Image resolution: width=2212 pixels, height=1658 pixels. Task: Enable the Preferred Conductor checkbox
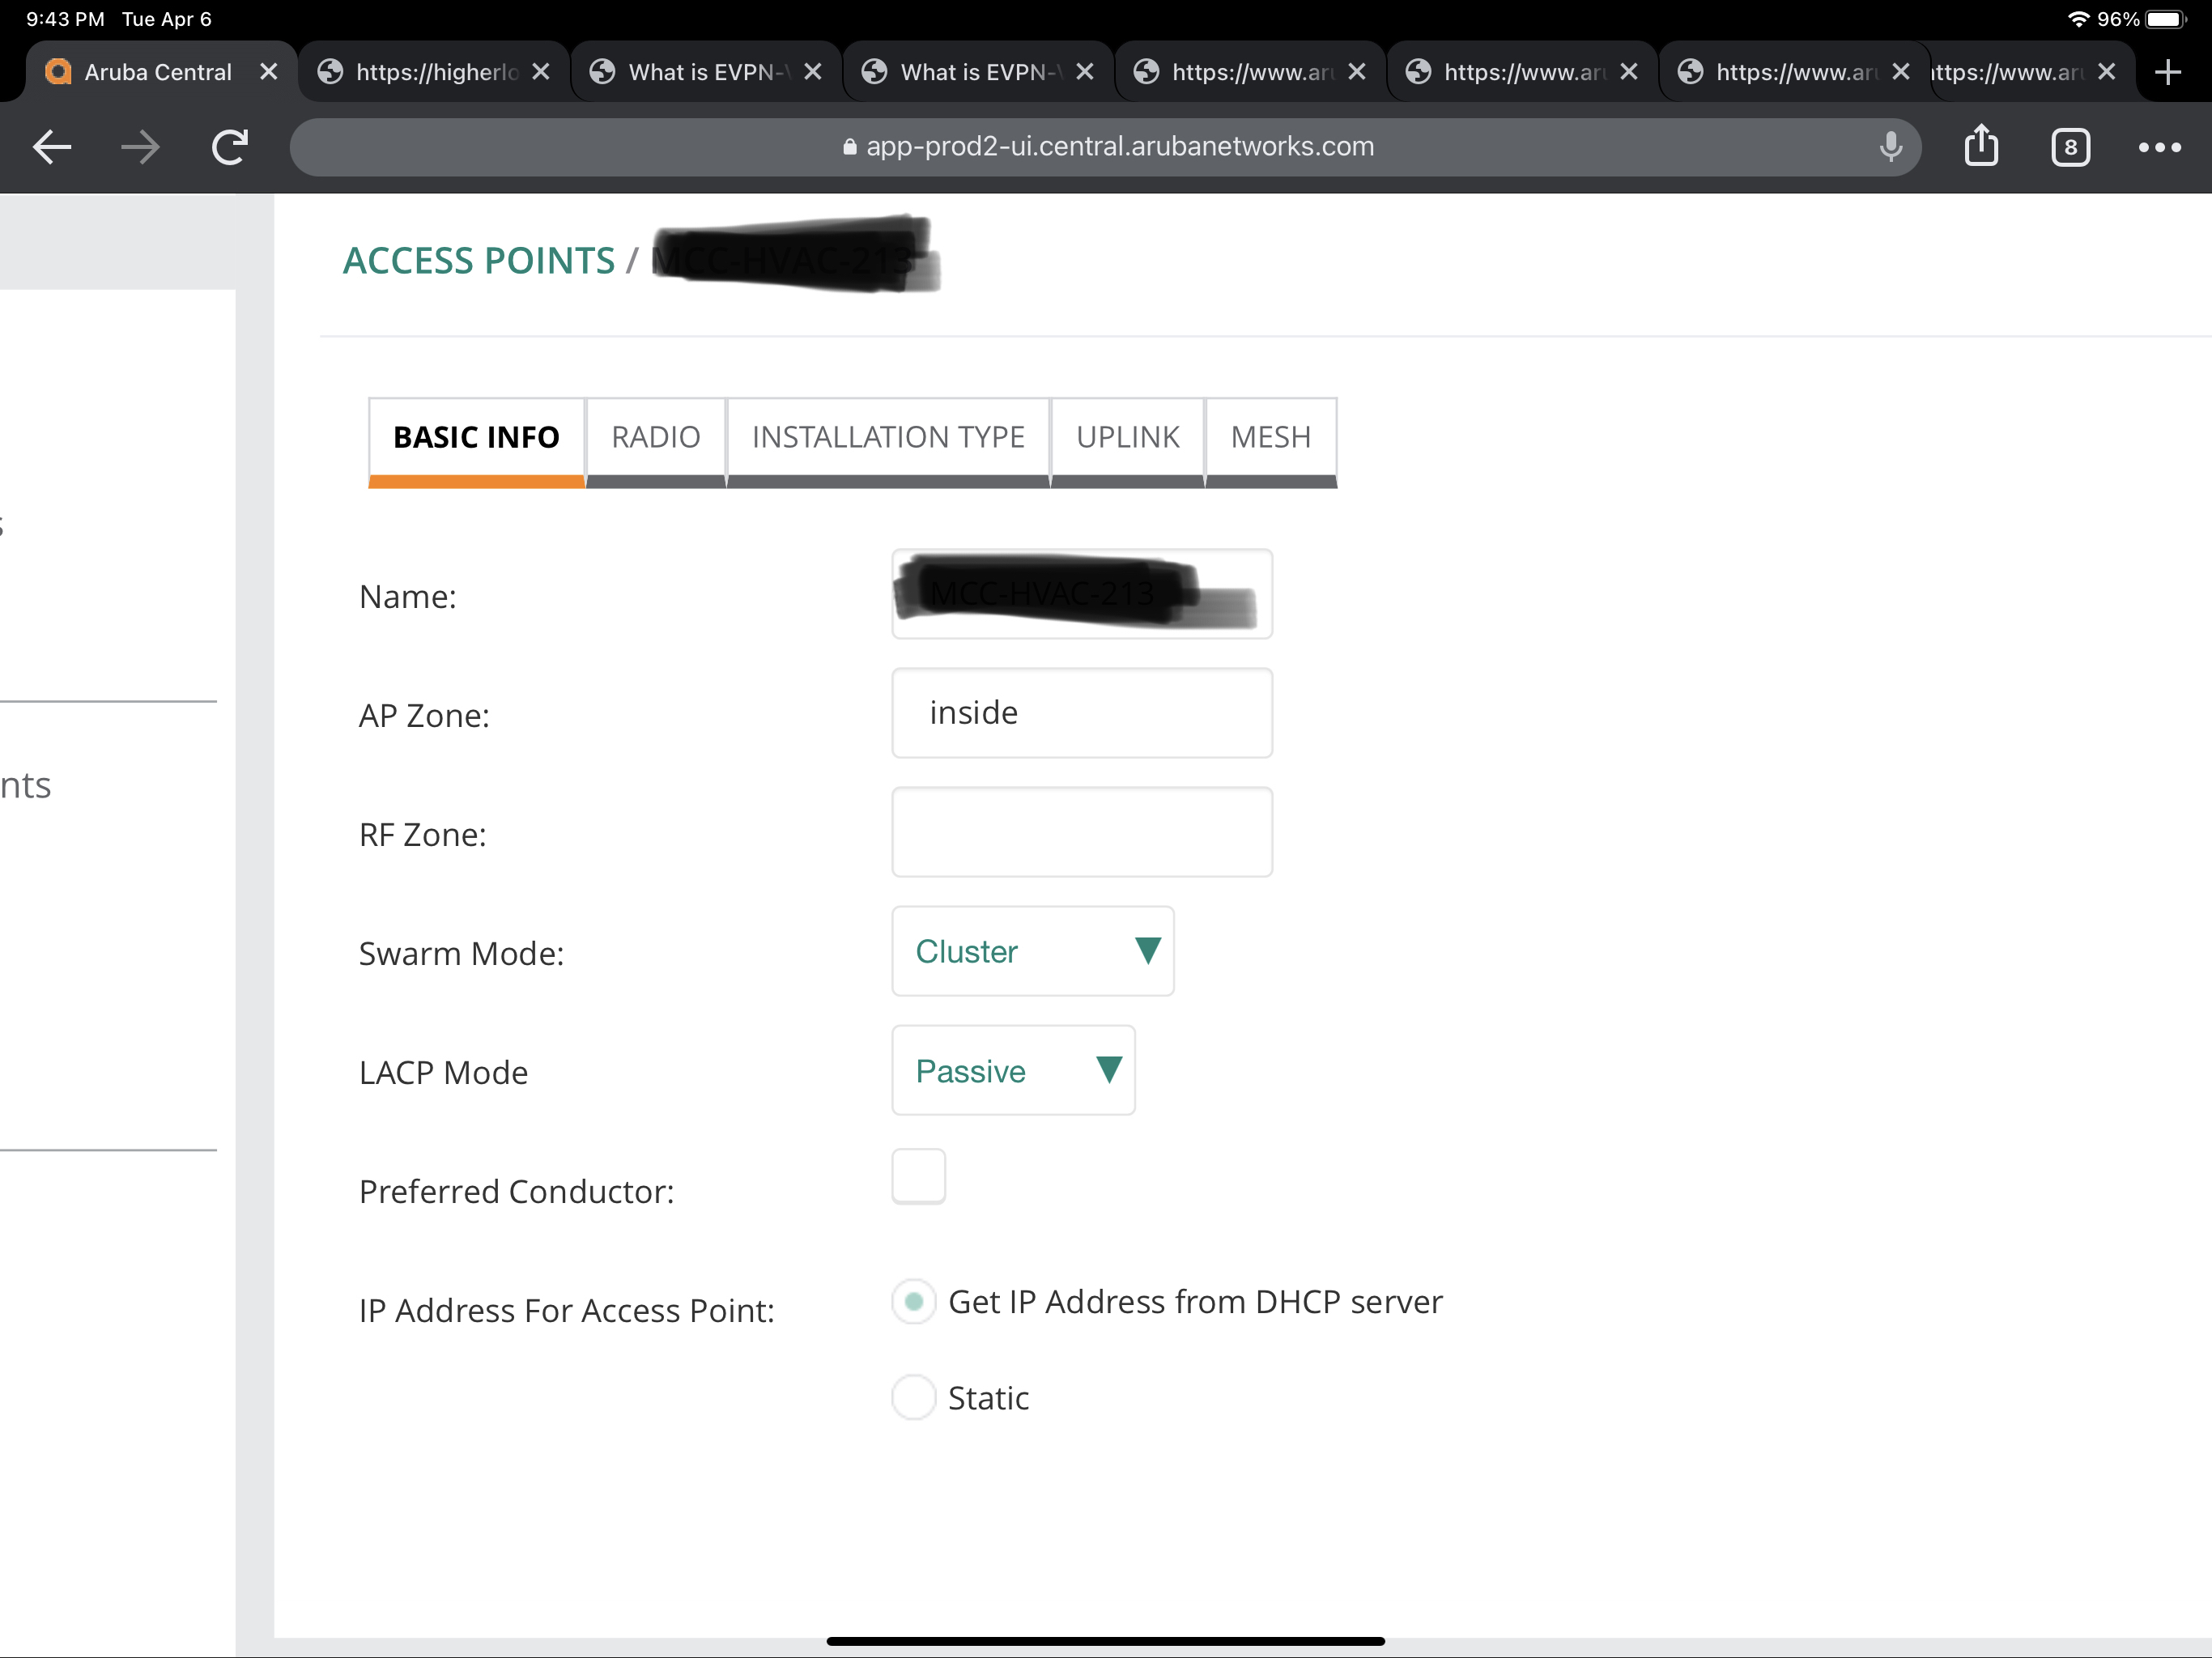(x=917, y=1176)
